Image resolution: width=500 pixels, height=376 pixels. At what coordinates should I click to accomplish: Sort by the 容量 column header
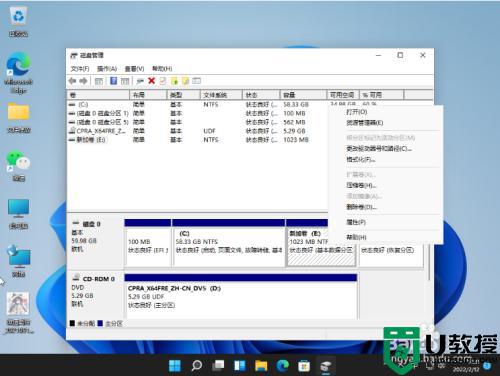click(x=303, y=95)
